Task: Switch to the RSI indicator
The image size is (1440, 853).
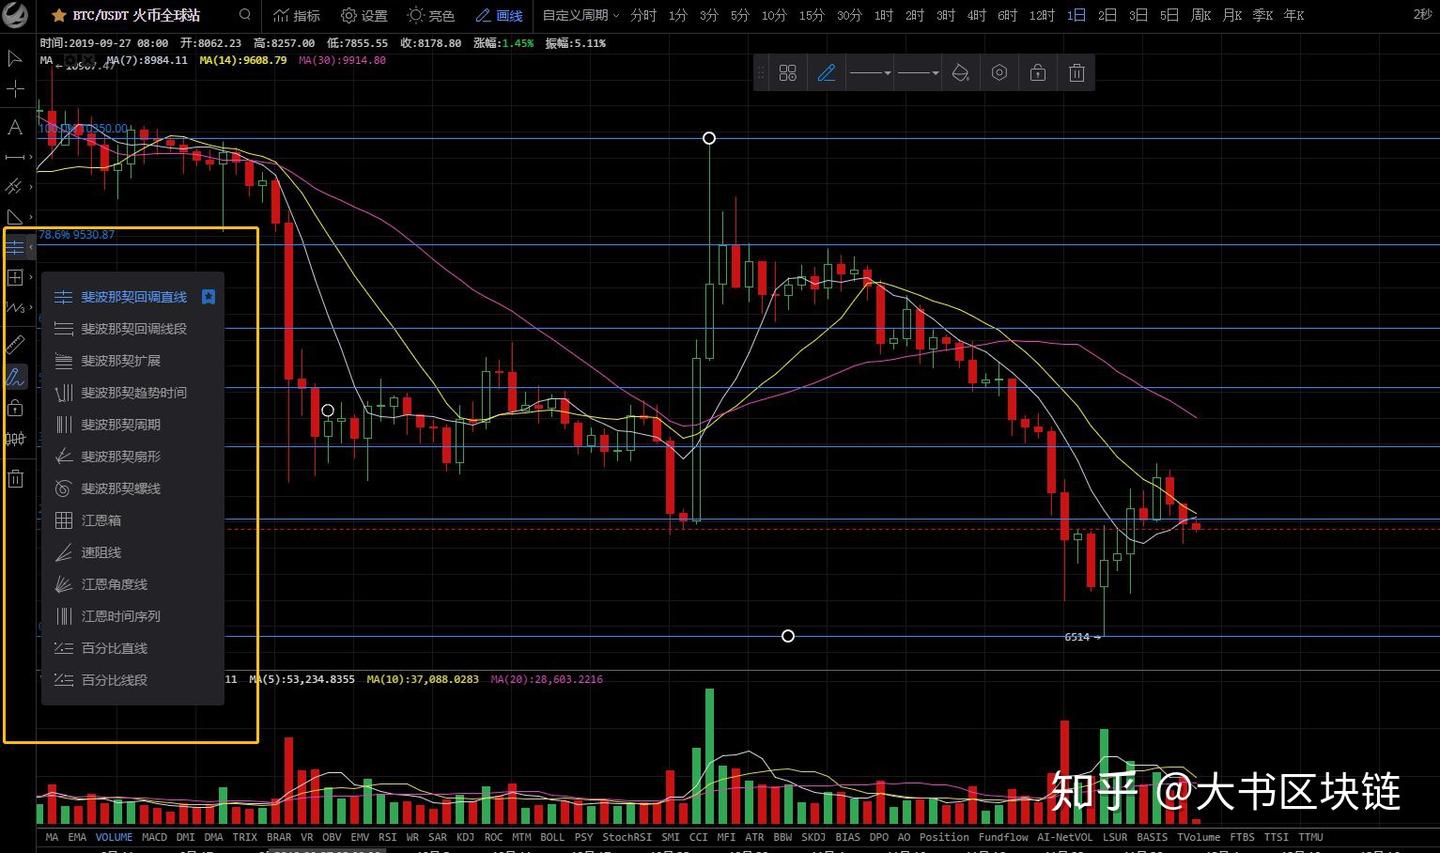Action: tap(387, 838)
